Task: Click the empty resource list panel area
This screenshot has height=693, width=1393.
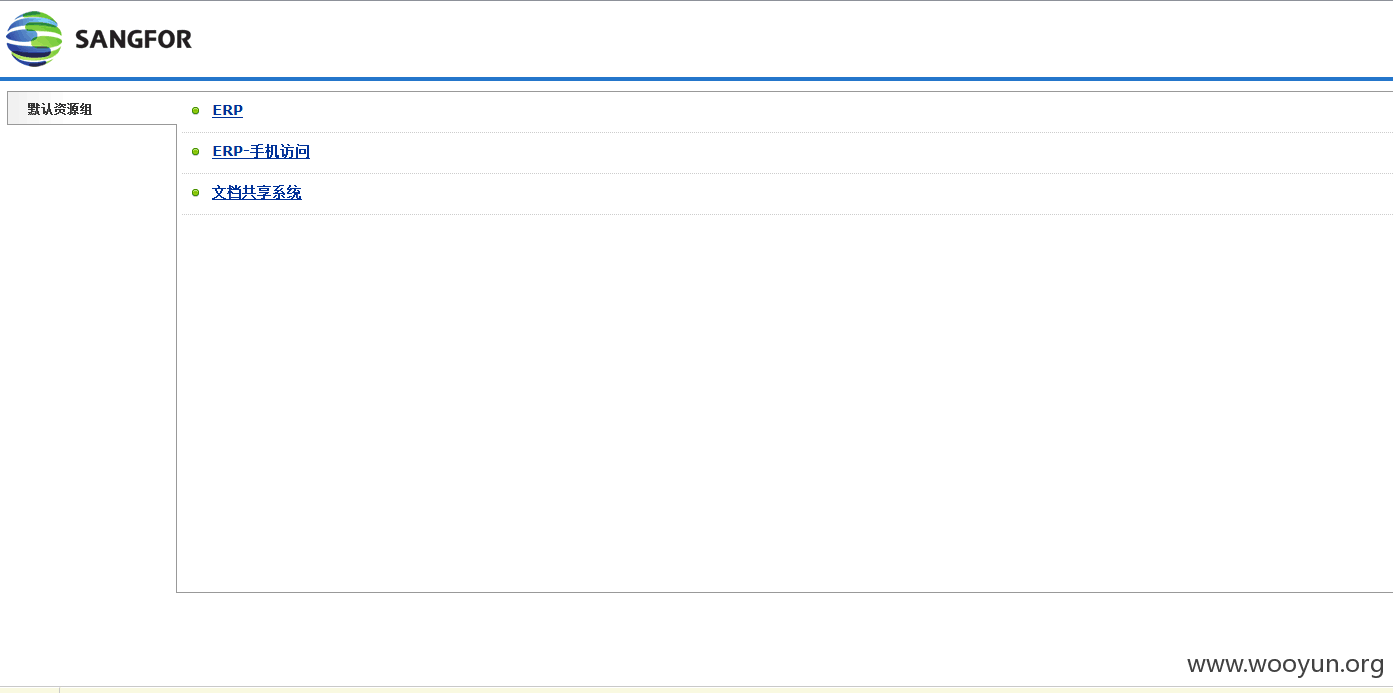Action: [787, 402]
